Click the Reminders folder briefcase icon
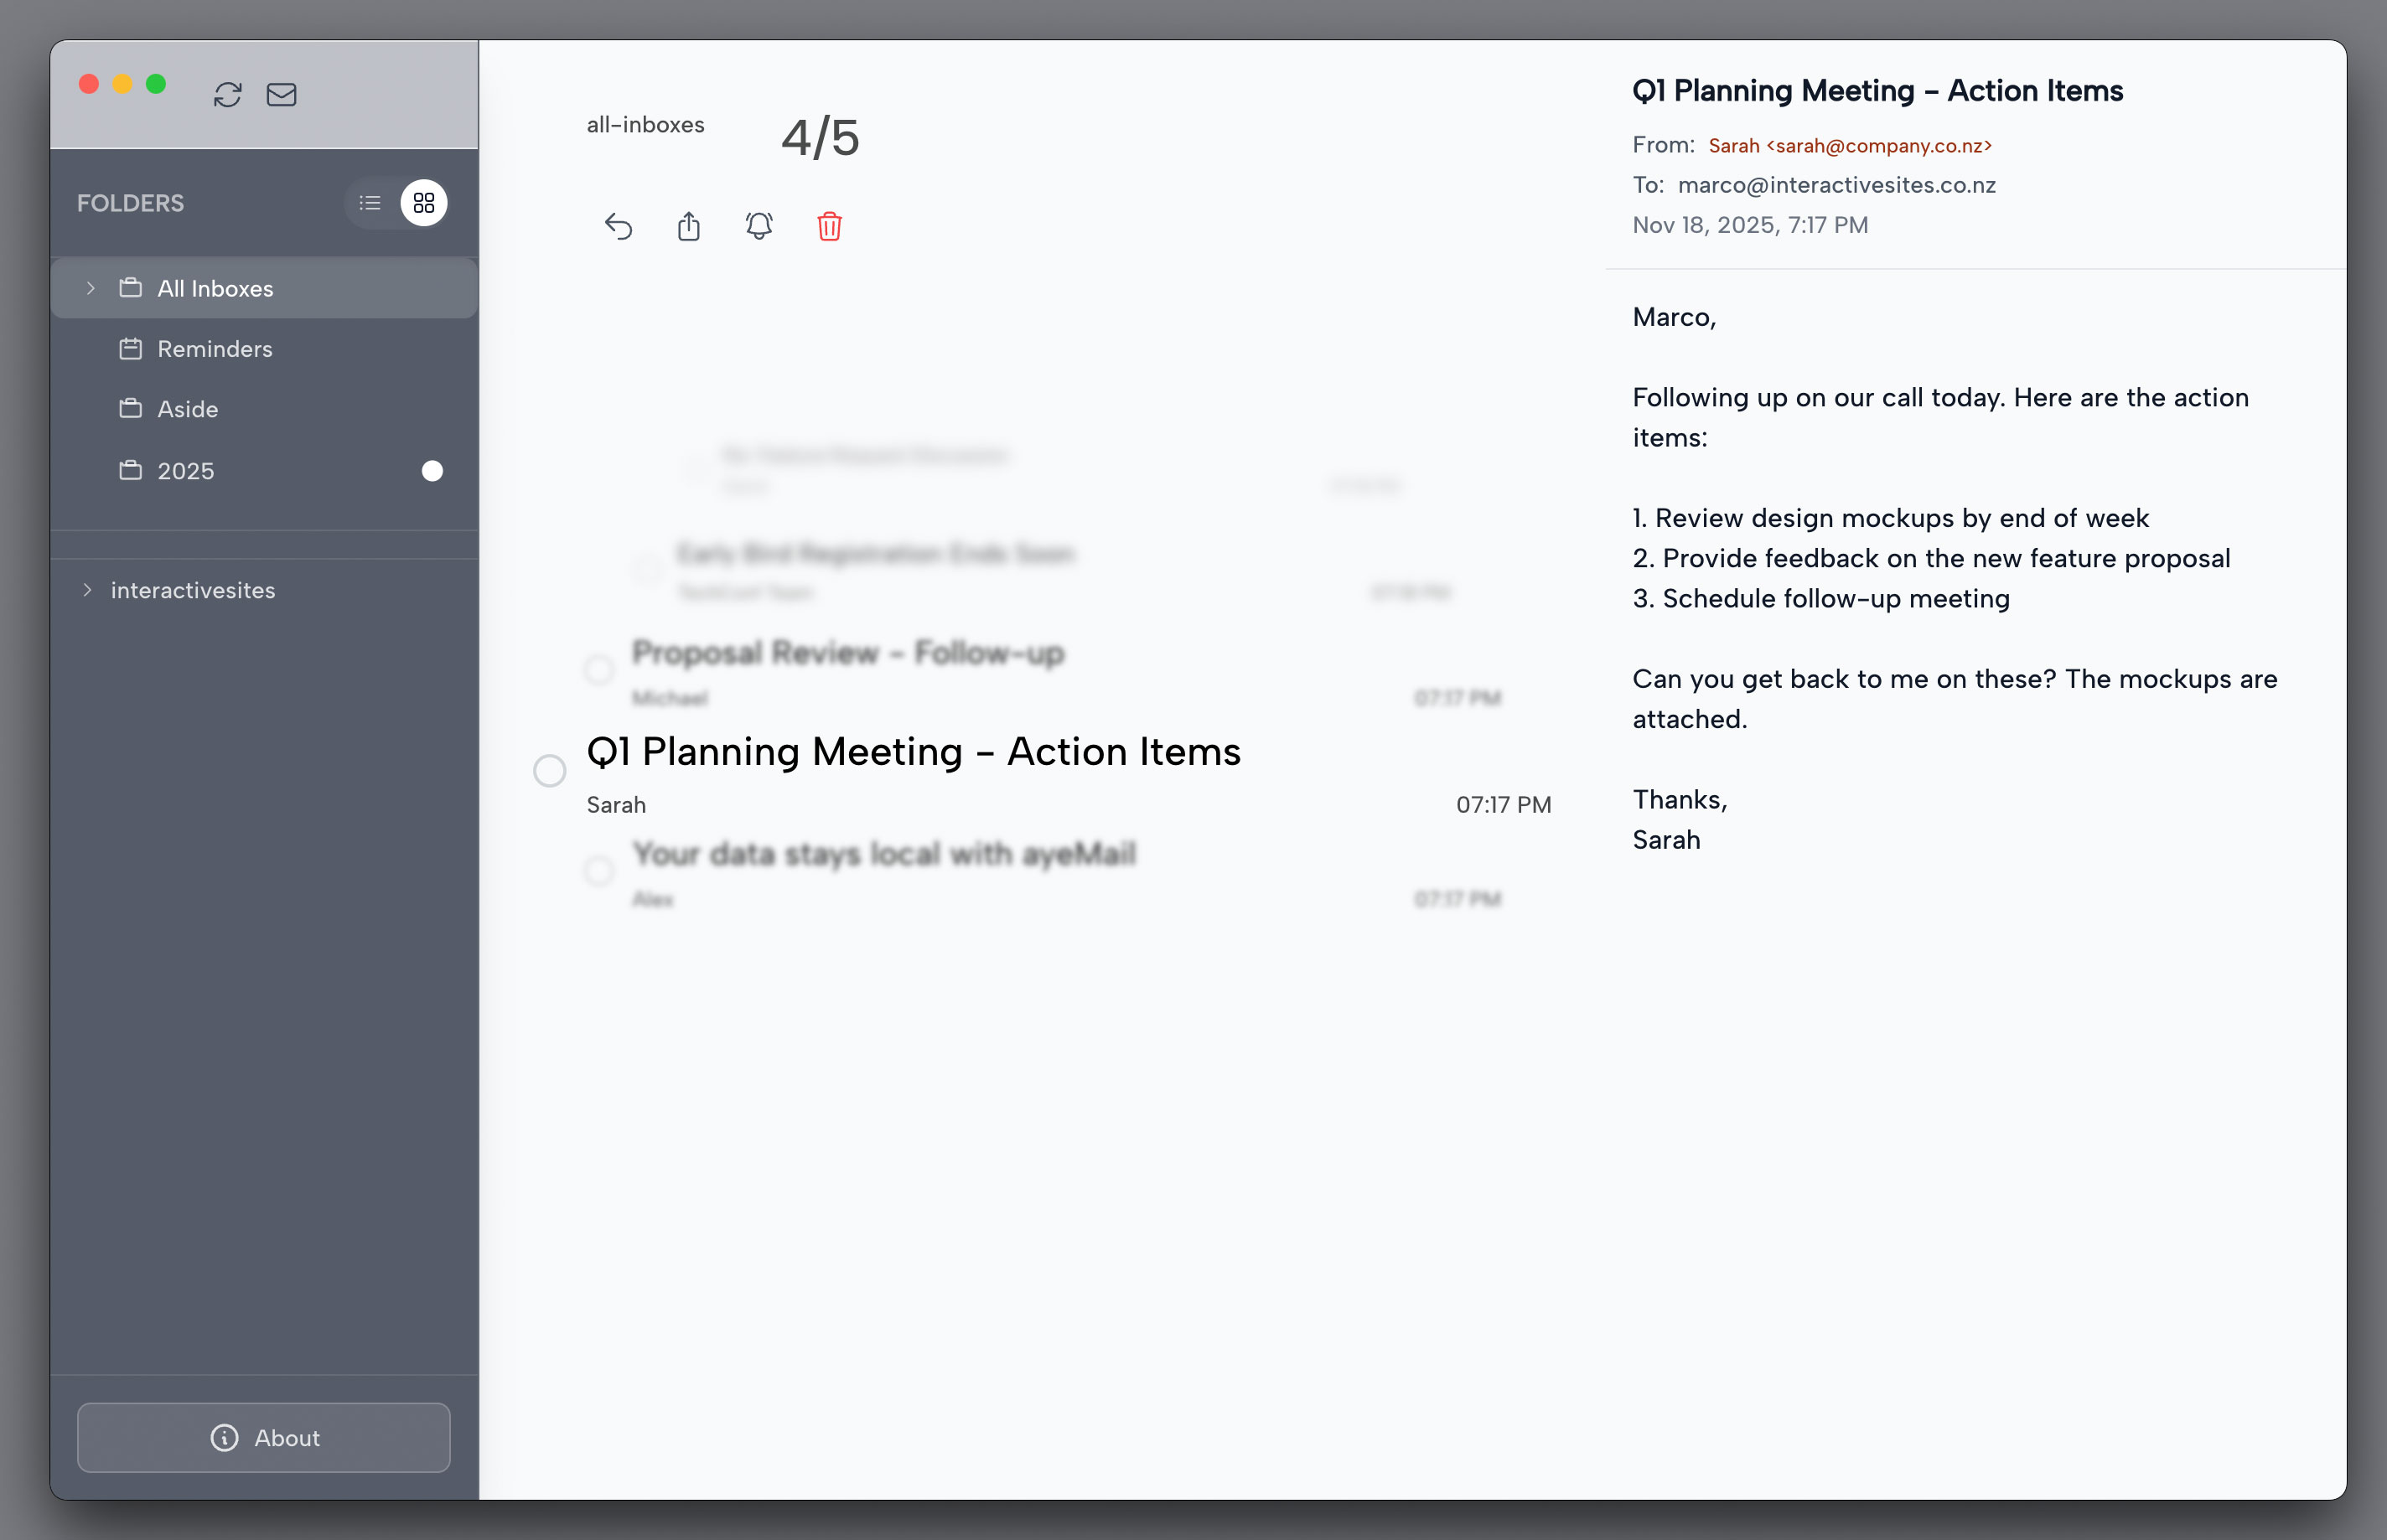 130,348
